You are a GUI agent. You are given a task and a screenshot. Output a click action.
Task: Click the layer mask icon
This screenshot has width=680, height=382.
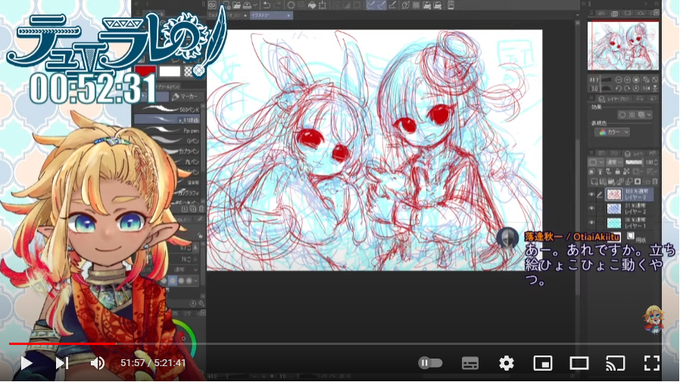pos(638,181)
